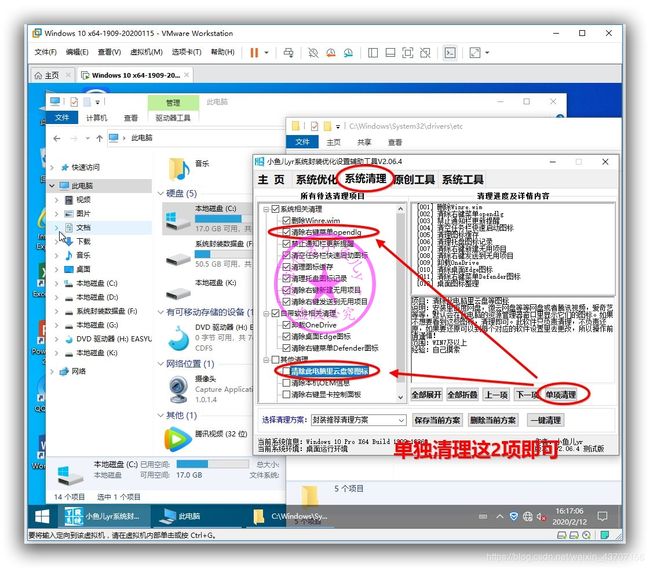This screenshot has width=650, height=568.
Task: Uncheck 删除Winre.wim in the cleanup list
Action: point(286,221)
